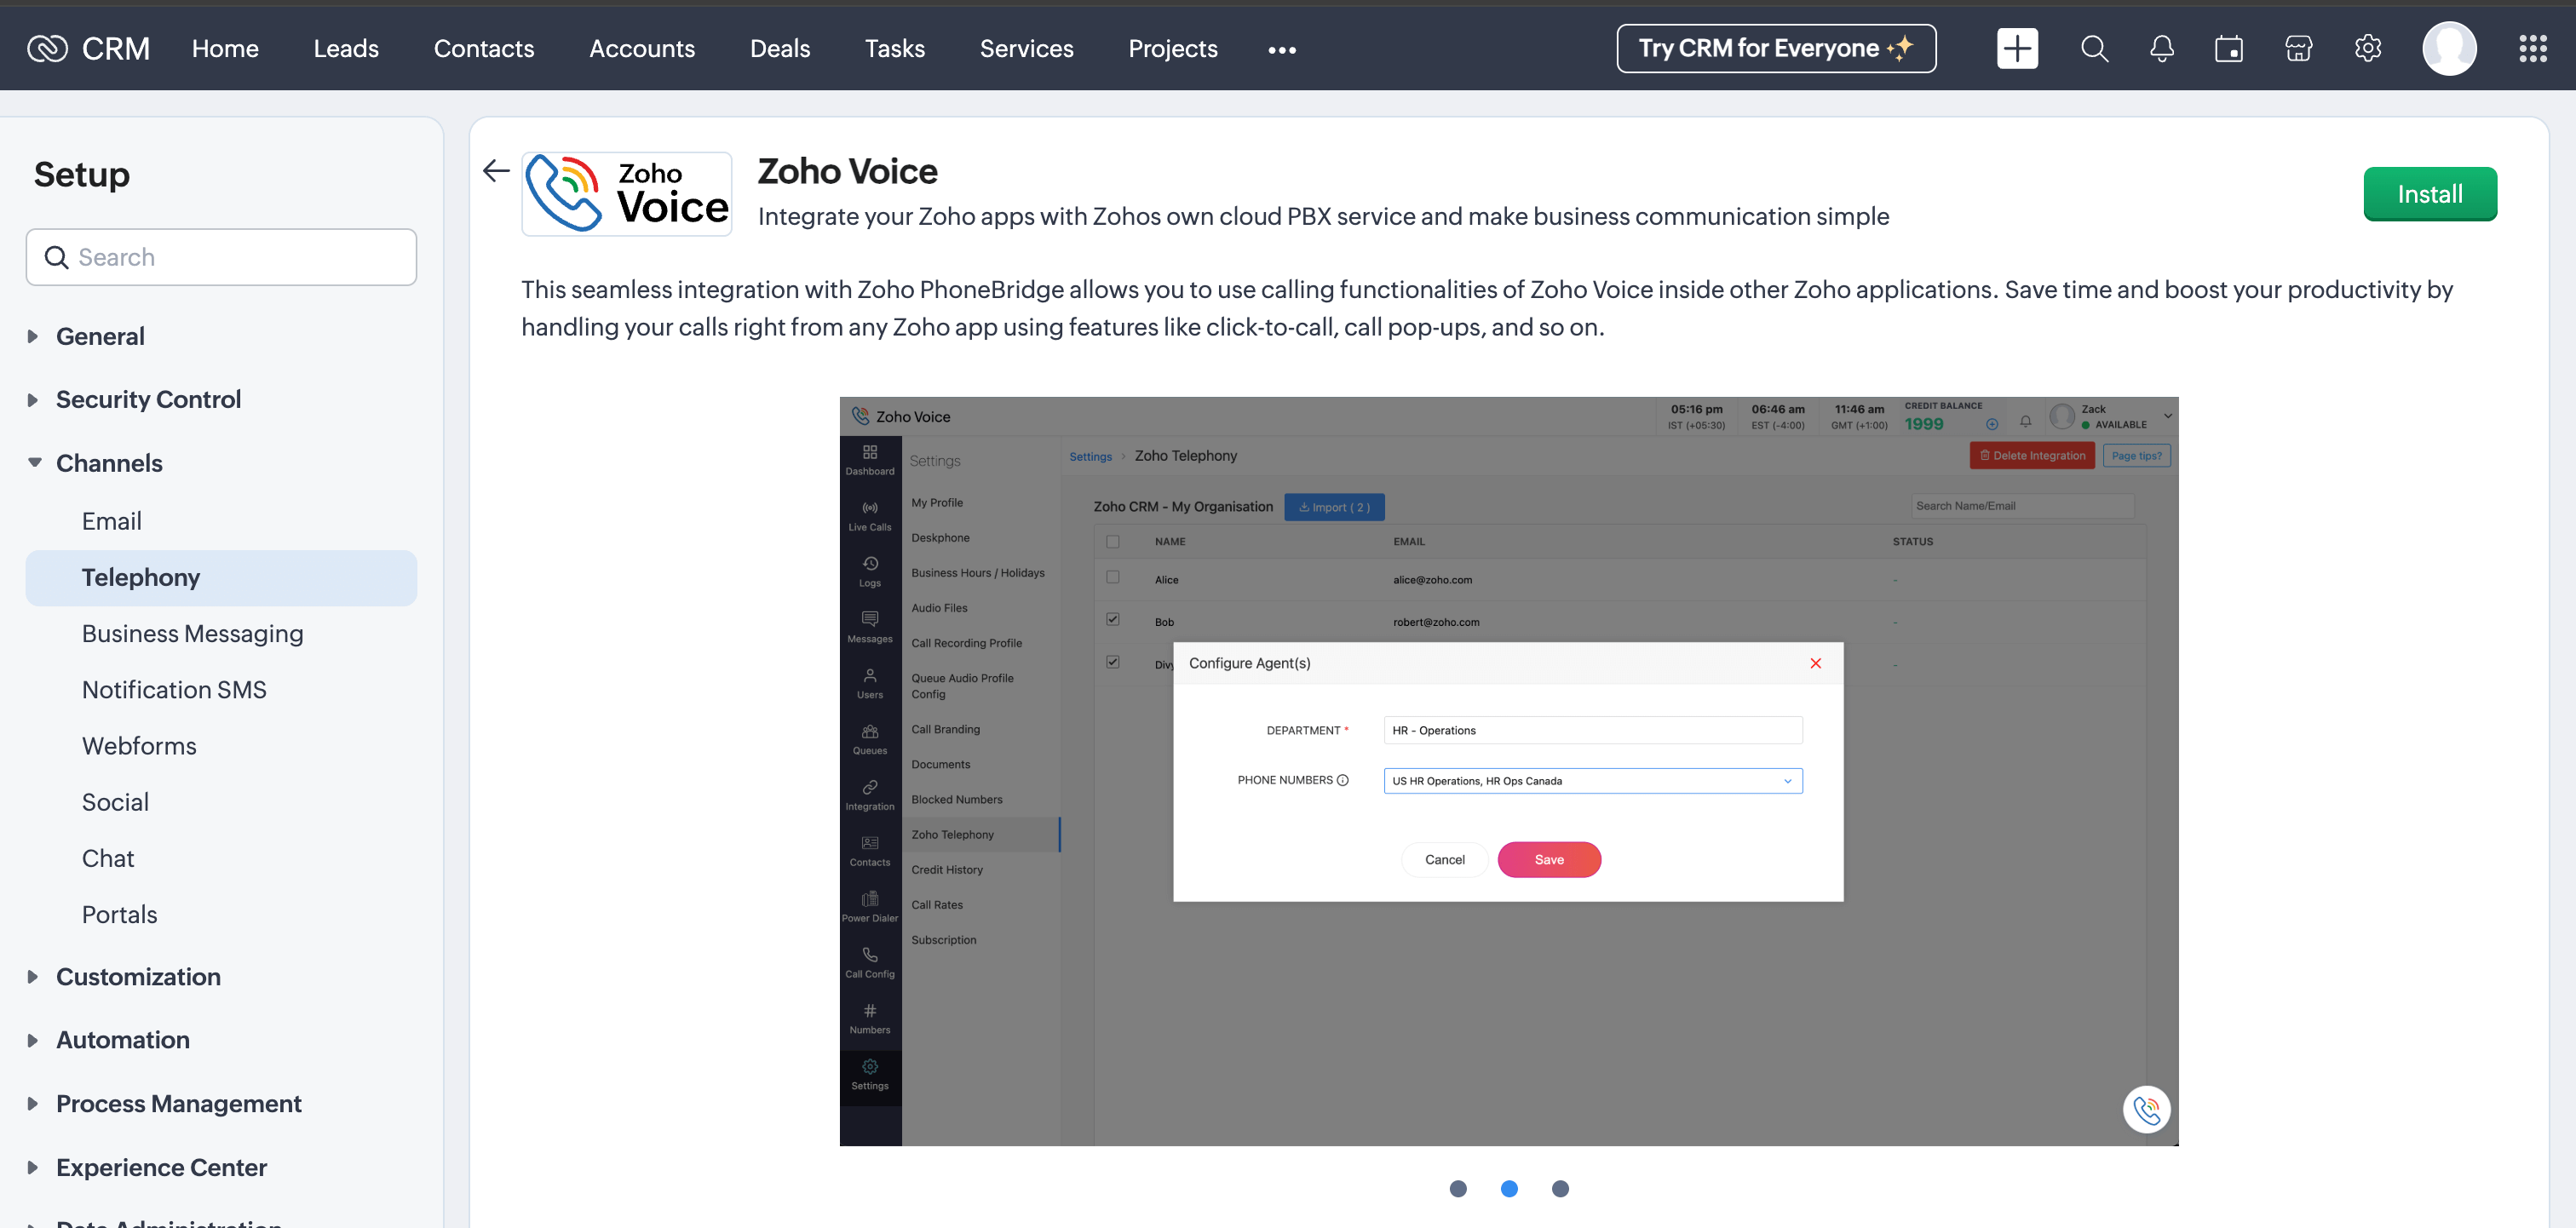The image size is (2576, 1228).
Task: Click the green Install button
Action: click(x=2429, y=194)
